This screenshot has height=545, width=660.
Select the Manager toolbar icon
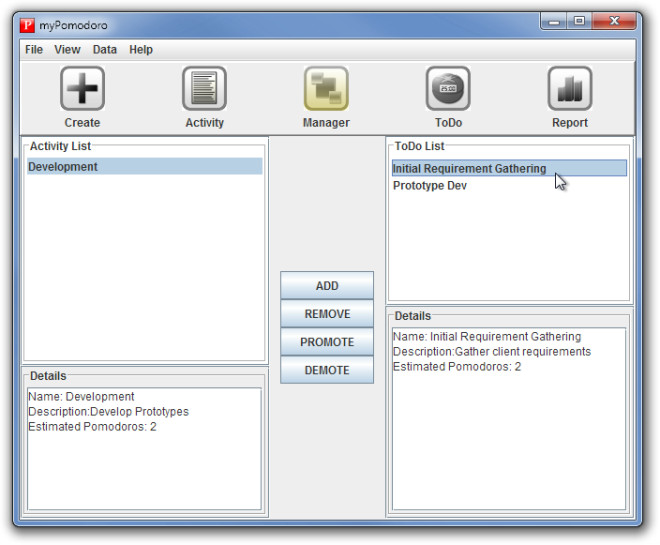pyautogui.click(x=326, y=88)
